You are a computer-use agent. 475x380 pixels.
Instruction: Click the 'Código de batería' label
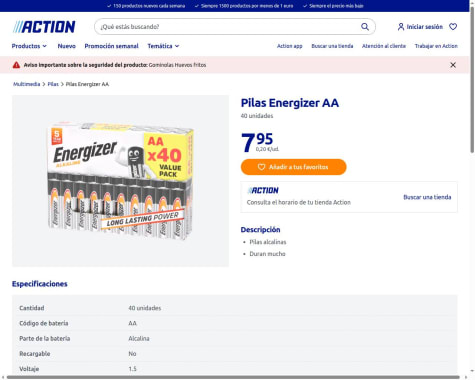44,323
